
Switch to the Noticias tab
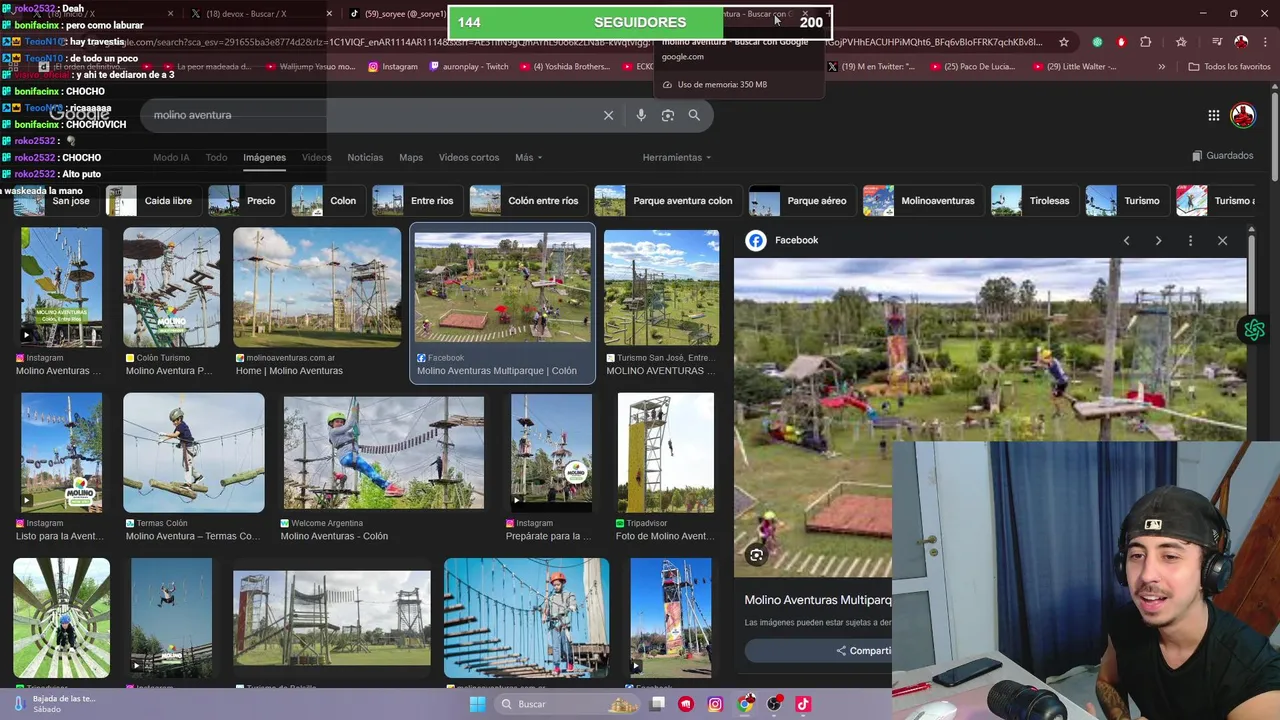tap(365, 157)
